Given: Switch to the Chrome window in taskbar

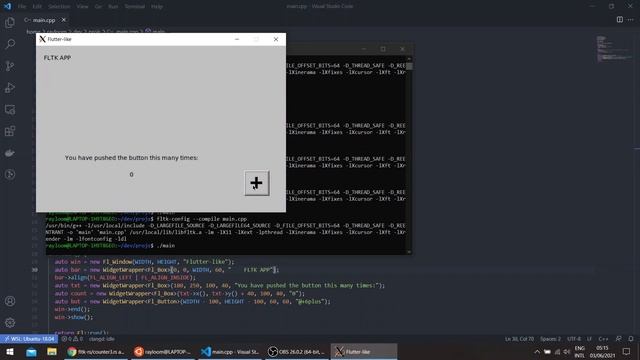Looking at the screenshot, I should [96, 351].
